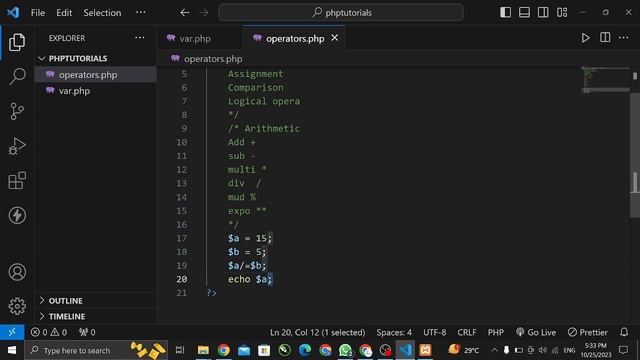This screenshot has width=640, height=360.
Task: Open File Explorer from the taskbar
Action: point(203,350)
